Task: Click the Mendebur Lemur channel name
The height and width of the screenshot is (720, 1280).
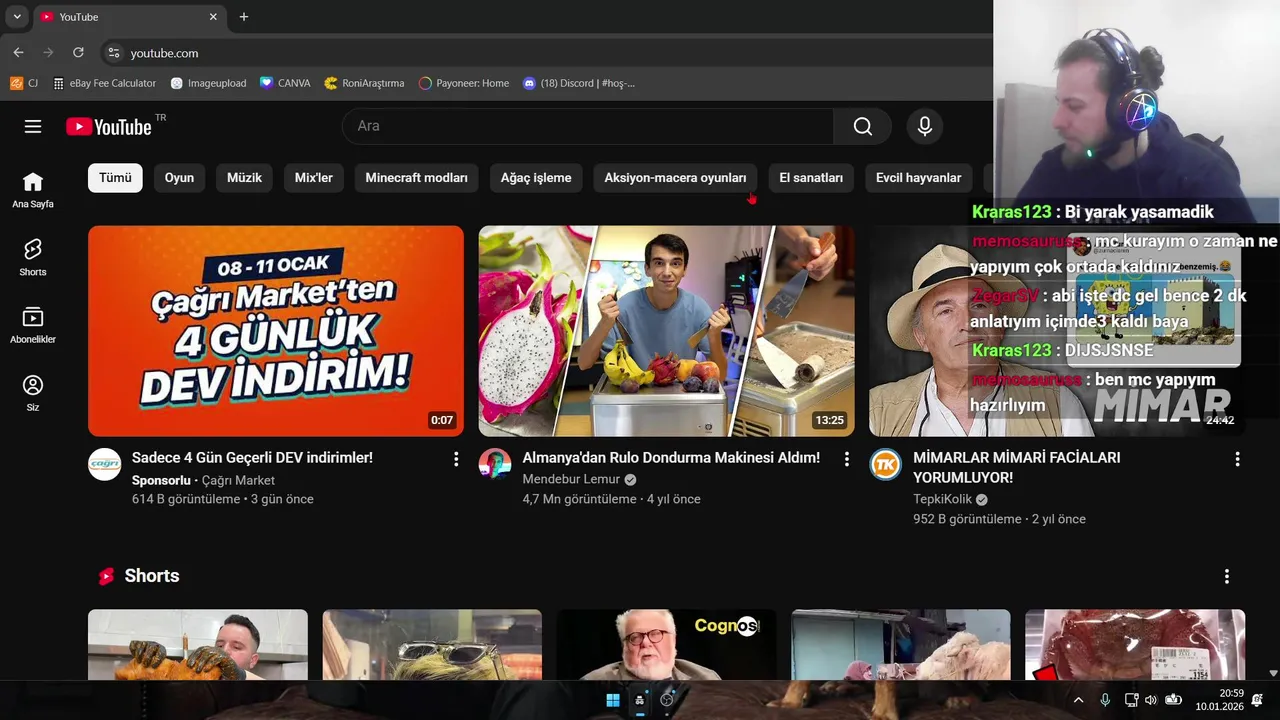Action: pyautogui.click(x=571, y=480)
